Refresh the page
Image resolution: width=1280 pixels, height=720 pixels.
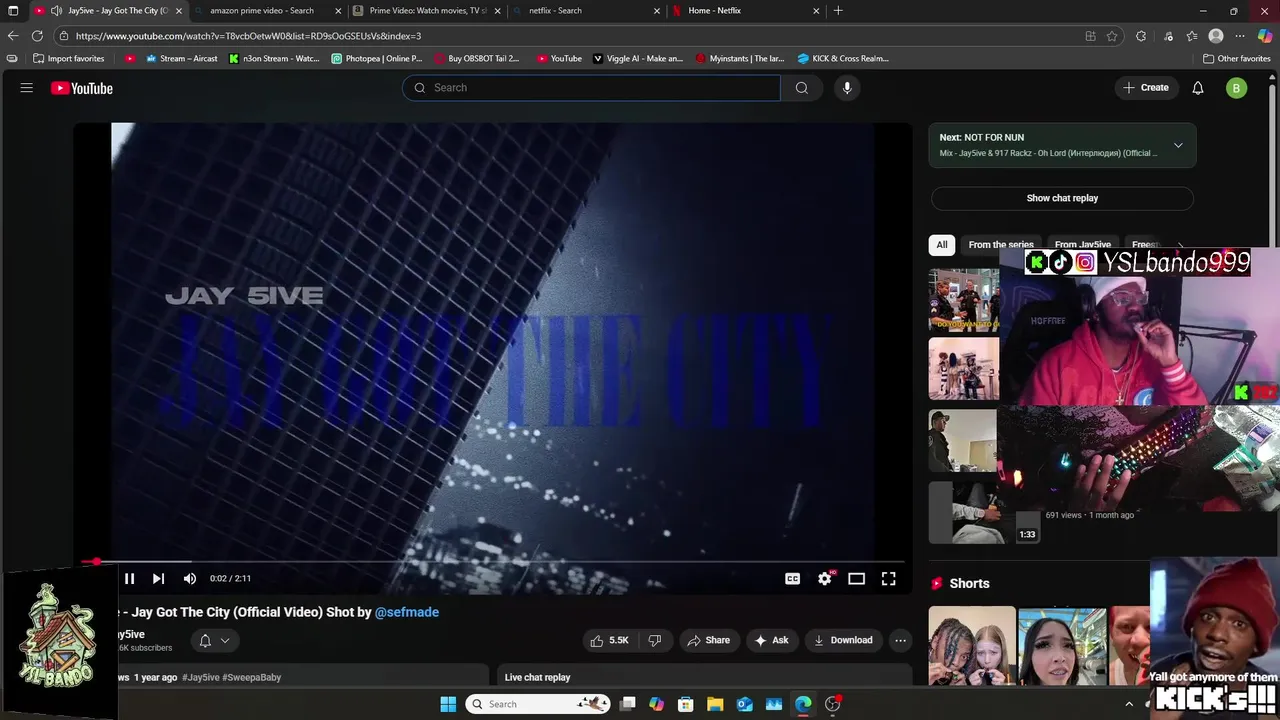pyautogui.click(x=37, y=36)
